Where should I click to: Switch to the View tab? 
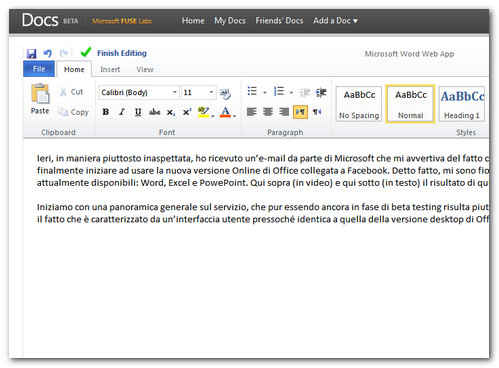[x=145, y=69]
